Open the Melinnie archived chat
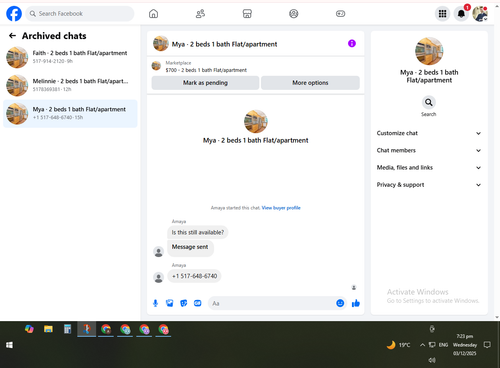 click(70, 85)
